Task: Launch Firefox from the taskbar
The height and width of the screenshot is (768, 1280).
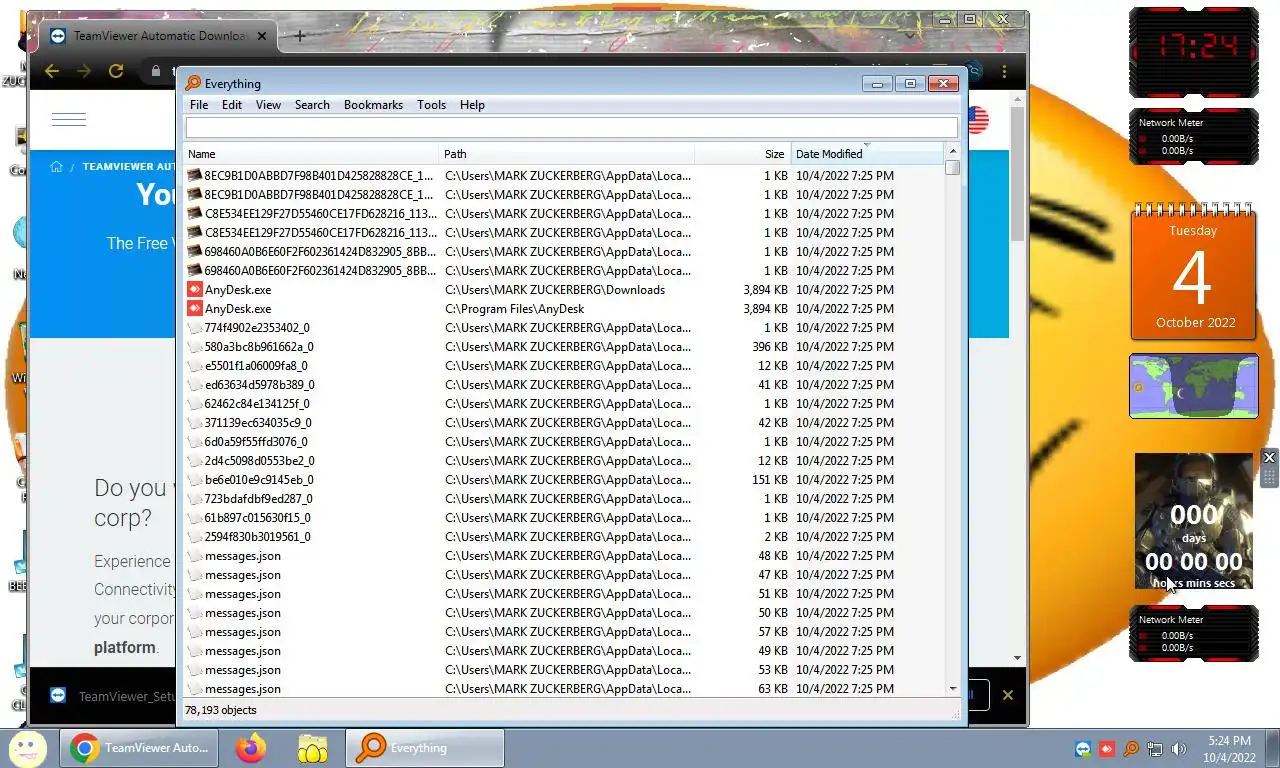Action: point(252,748)
